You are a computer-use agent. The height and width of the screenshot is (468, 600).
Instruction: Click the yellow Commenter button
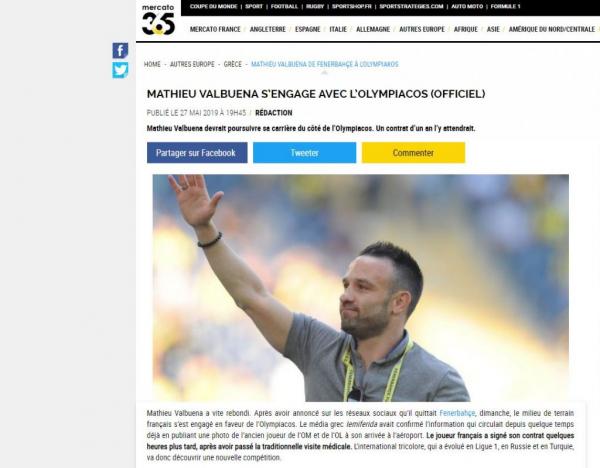pyautogui.click(x=414, y=153)
